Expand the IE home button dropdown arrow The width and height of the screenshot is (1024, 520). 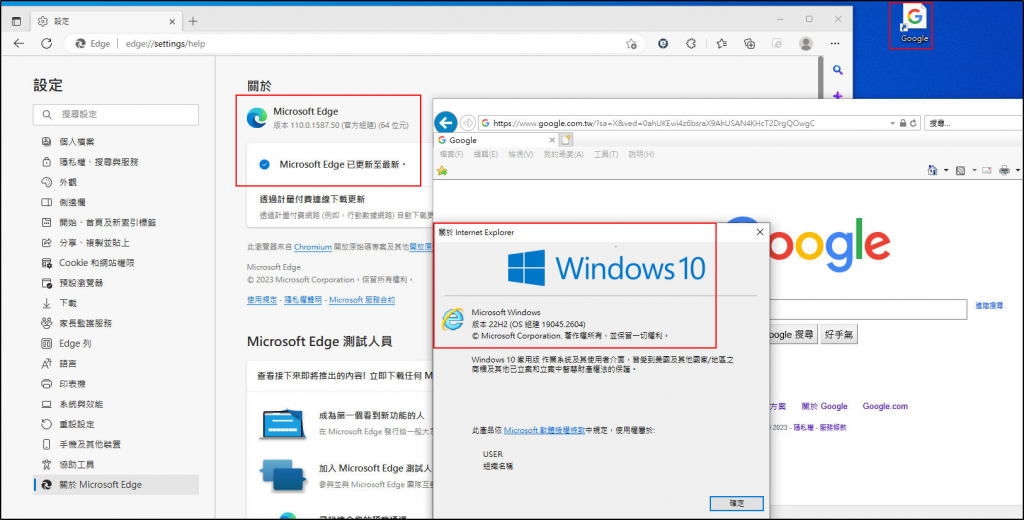pos(946,171)
